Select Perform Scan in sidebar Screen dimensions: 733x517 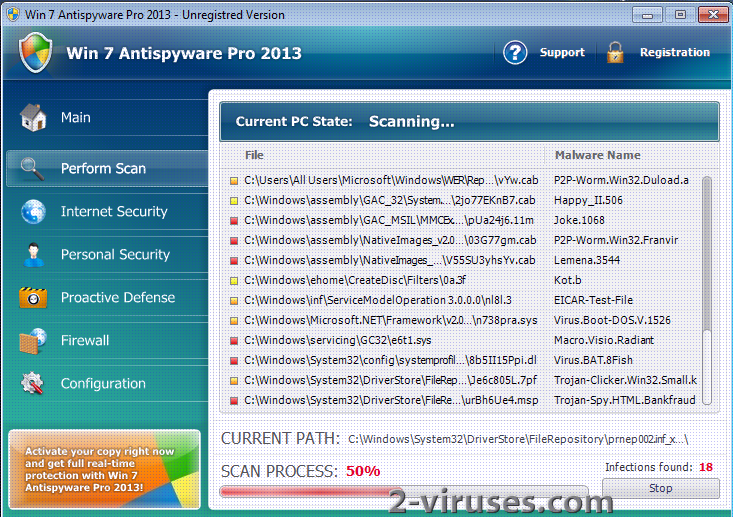pos(107,168)
